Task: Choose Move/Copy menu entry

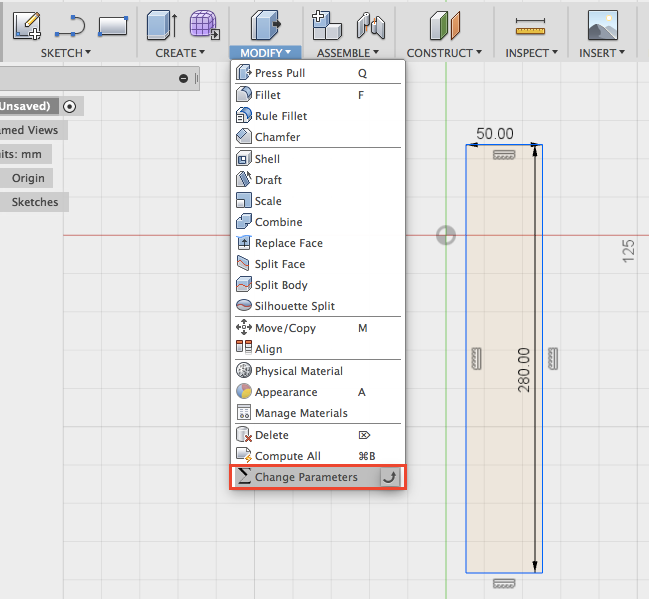Action: tap(318, 328)
